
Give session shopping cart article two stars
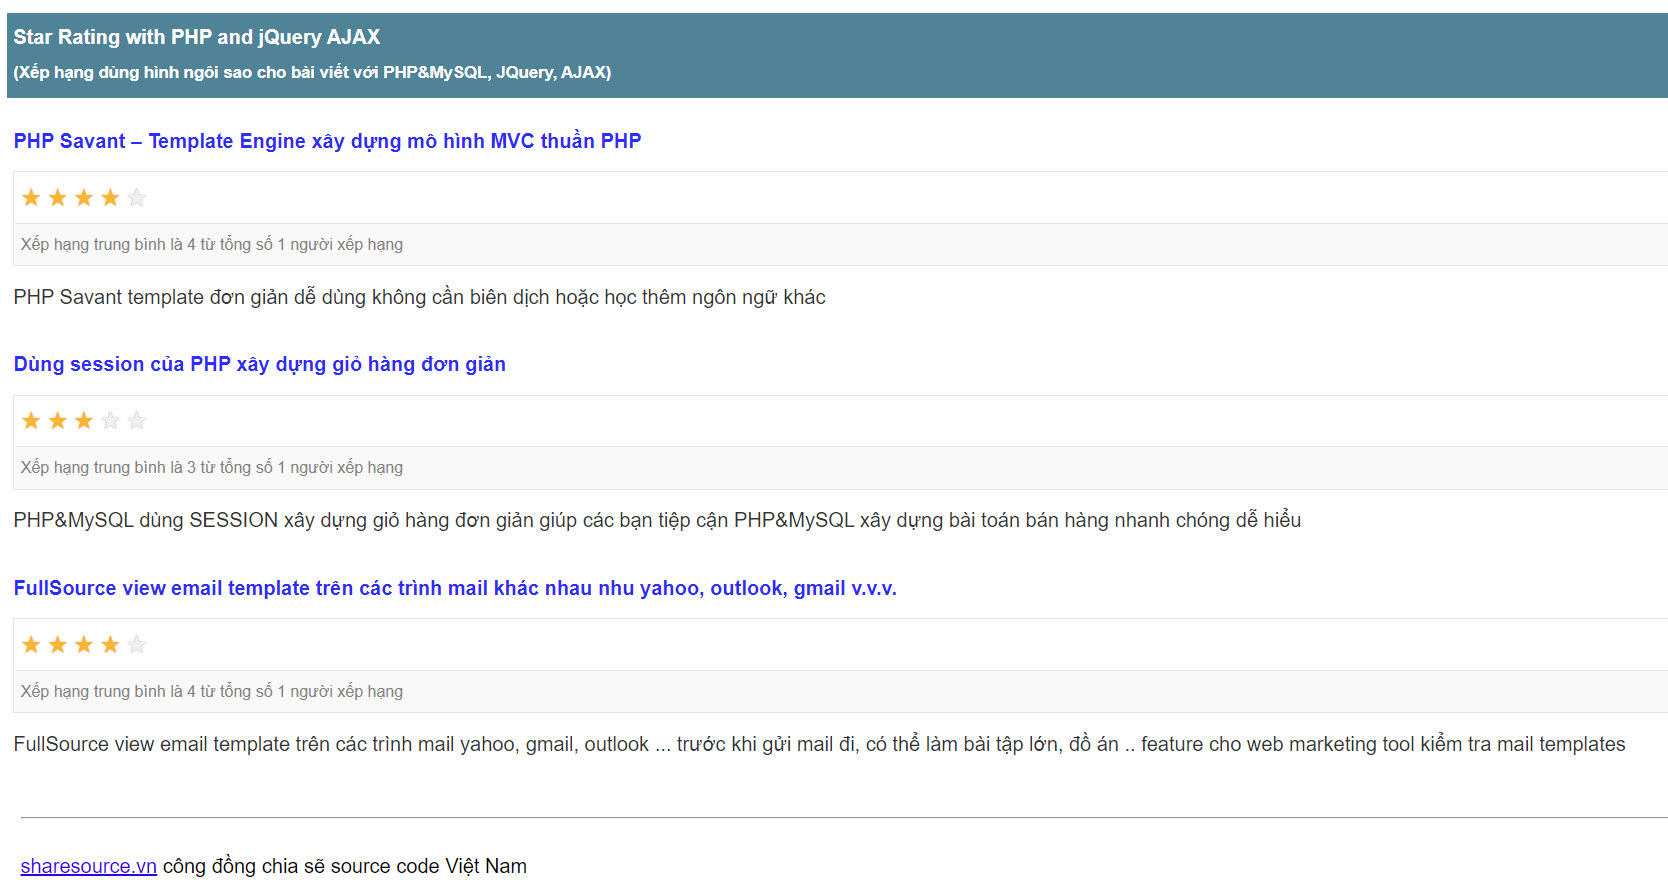click(58, 421)
